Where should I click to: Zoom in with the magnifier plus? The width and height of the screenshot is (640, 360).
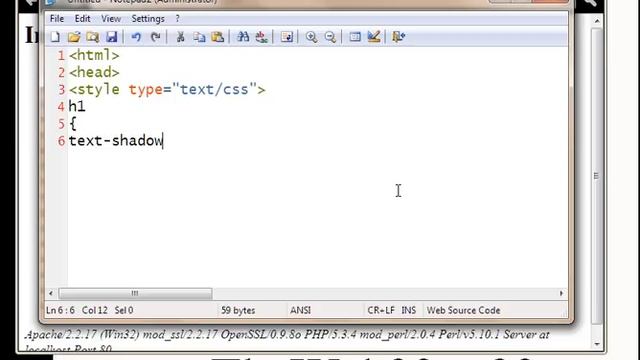coord(311,37)
